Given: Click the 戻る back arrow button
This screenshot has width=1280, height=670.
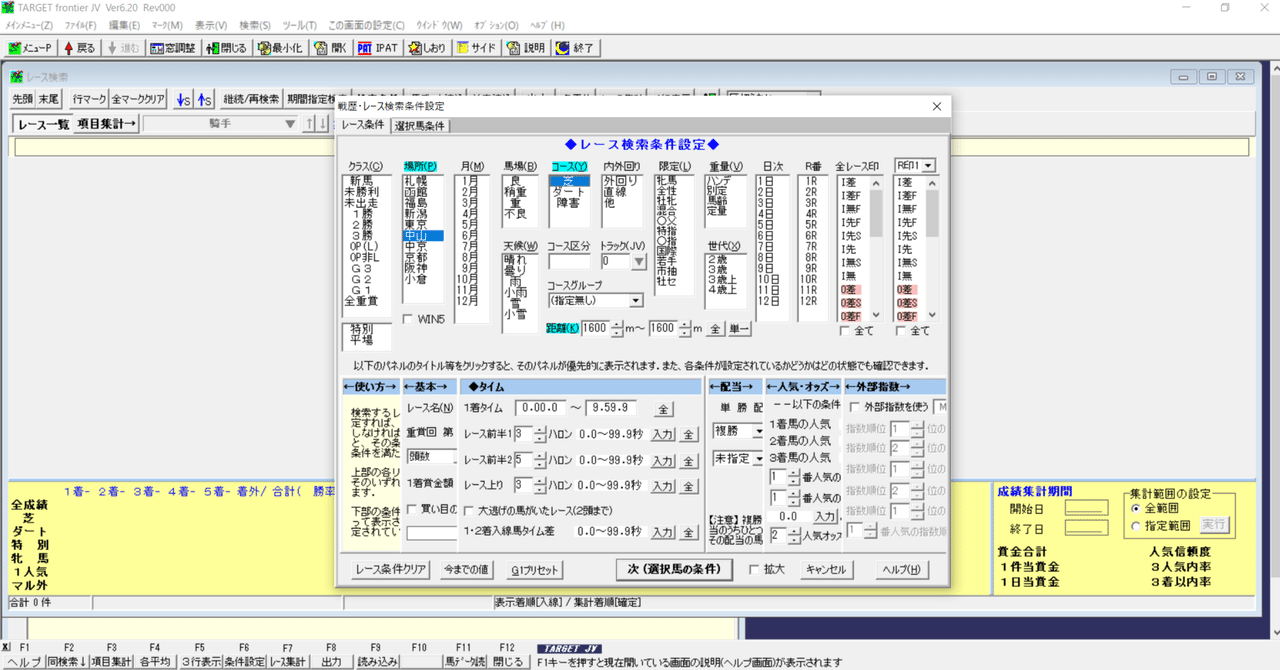Looking at the screenshot, I should [80, 47].
